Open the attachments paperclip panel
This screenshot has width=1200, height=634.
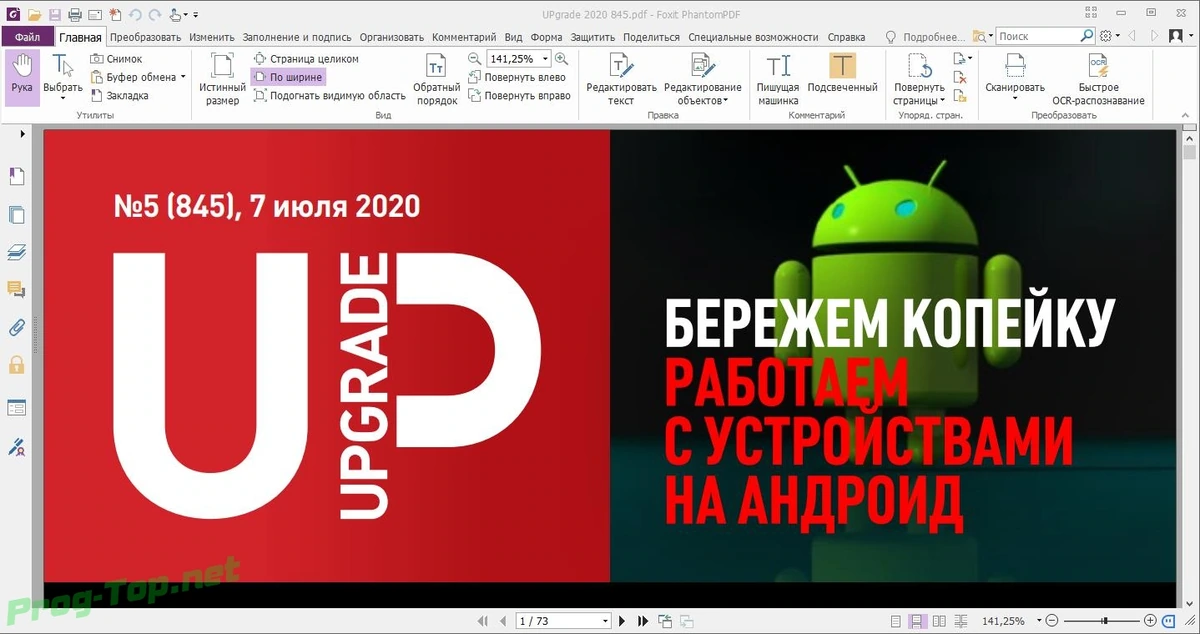click(15, 327)
